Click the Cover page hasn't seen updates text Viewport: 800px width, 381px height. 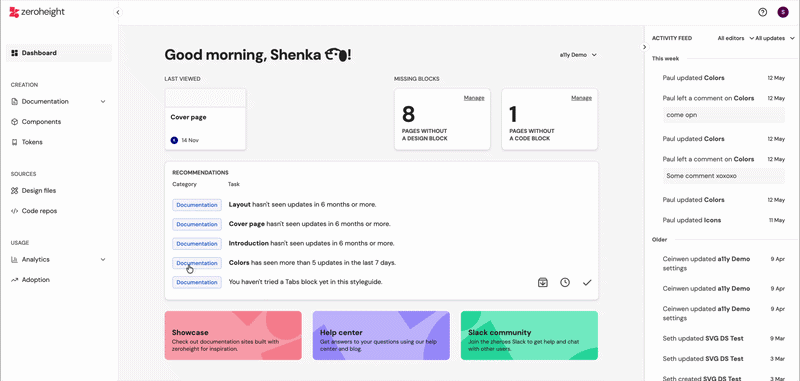309,224
